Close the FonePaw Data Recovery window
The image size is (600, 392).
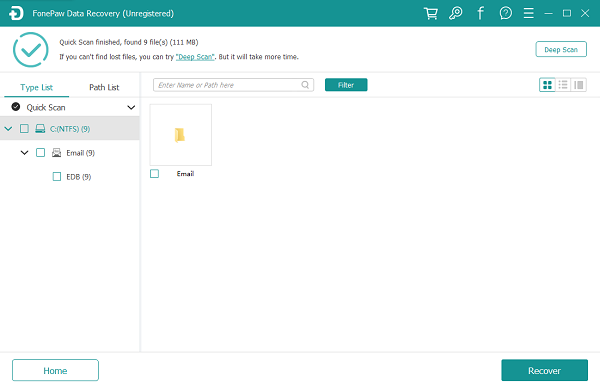coord(585,13)
